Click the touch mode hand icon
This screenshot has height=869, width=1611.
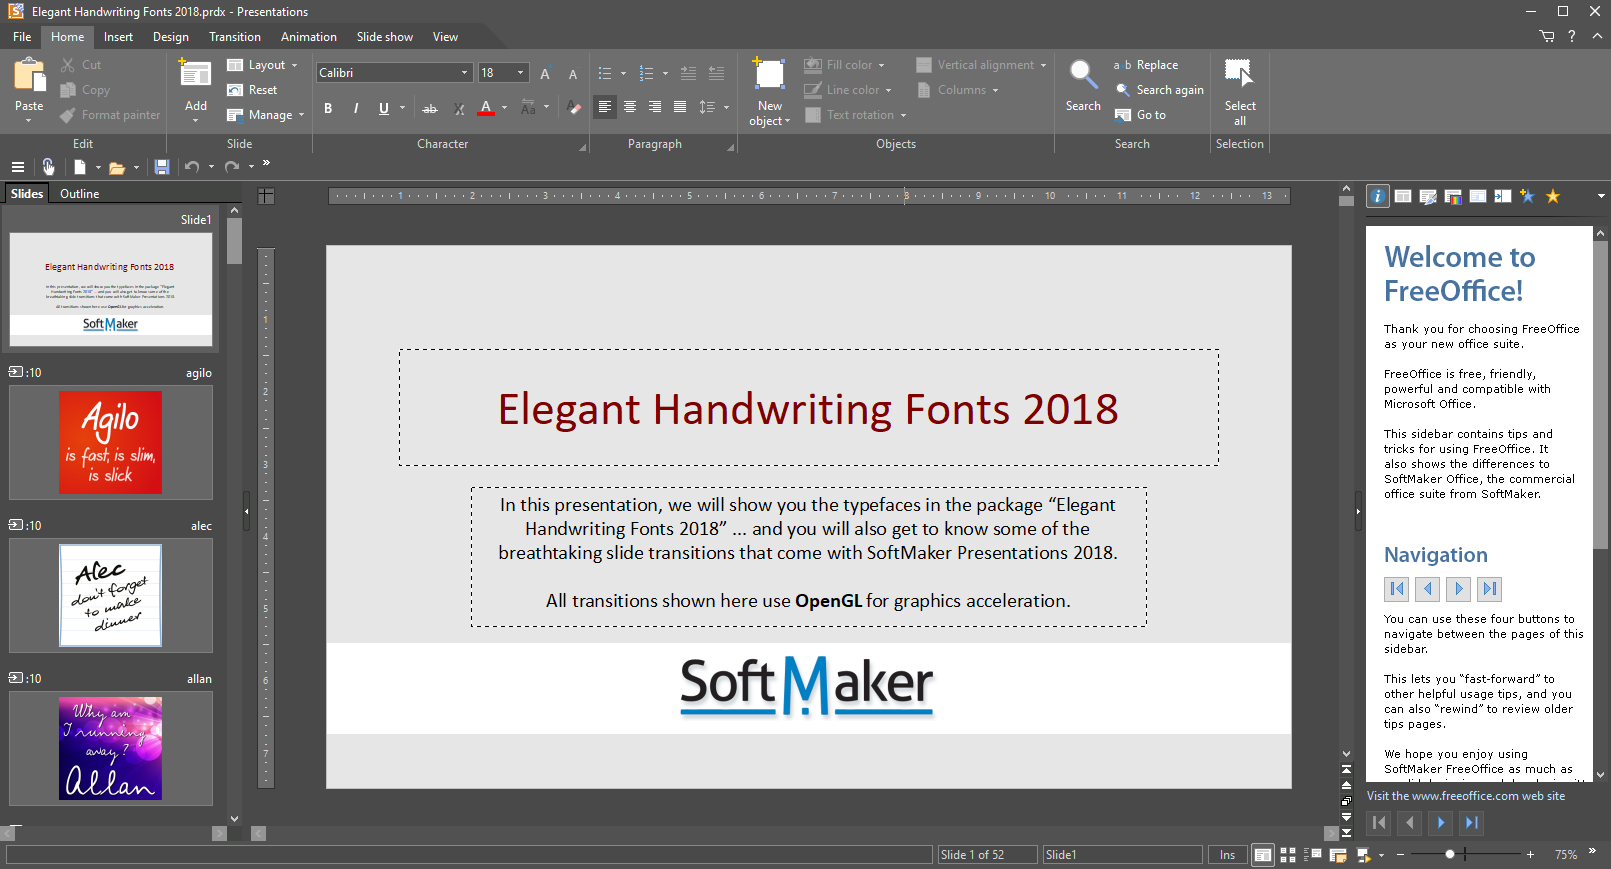click(x=48, y=167)
